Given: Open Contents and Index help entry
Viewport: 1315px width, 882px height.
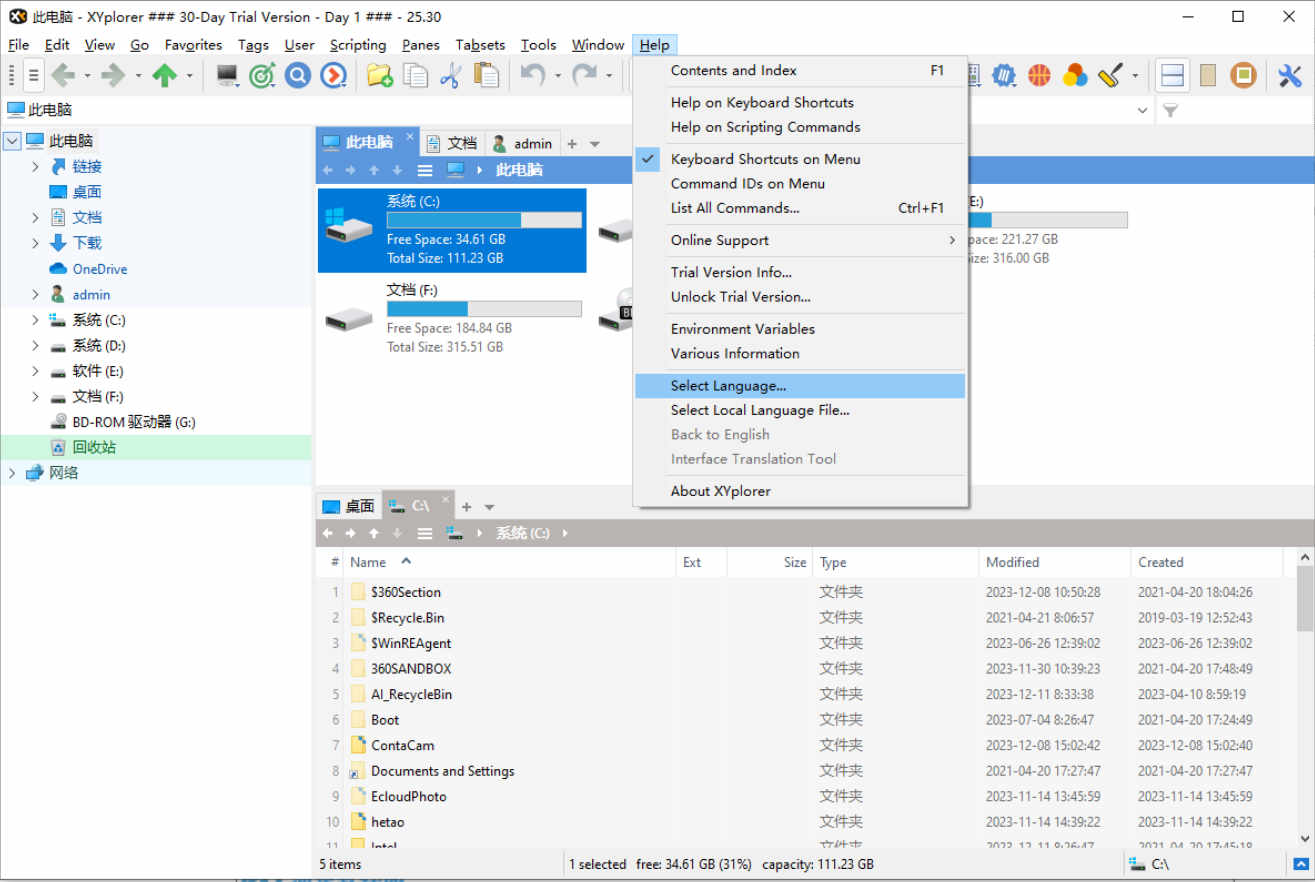Looking at the screenshot, I should pos(800,71).
